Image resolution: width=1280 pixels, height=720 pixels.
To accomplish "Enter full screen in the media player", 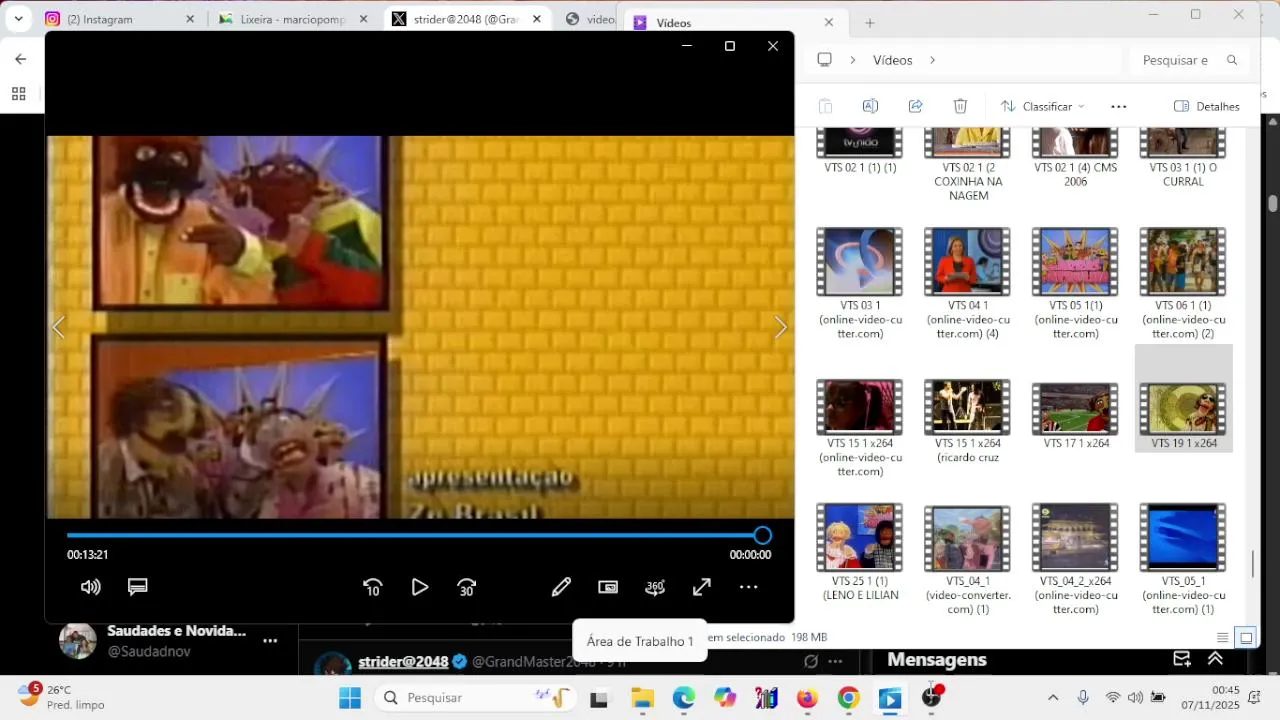I will pos(702,587).
